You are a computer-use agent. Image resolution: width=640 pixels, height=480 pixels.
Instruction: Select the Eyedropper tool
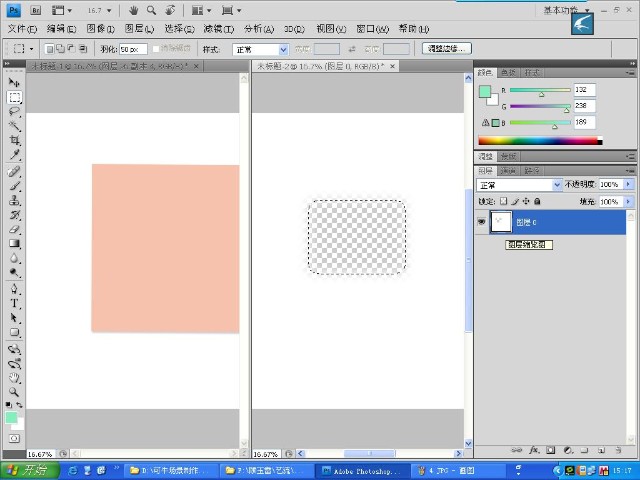pos(15,156)
